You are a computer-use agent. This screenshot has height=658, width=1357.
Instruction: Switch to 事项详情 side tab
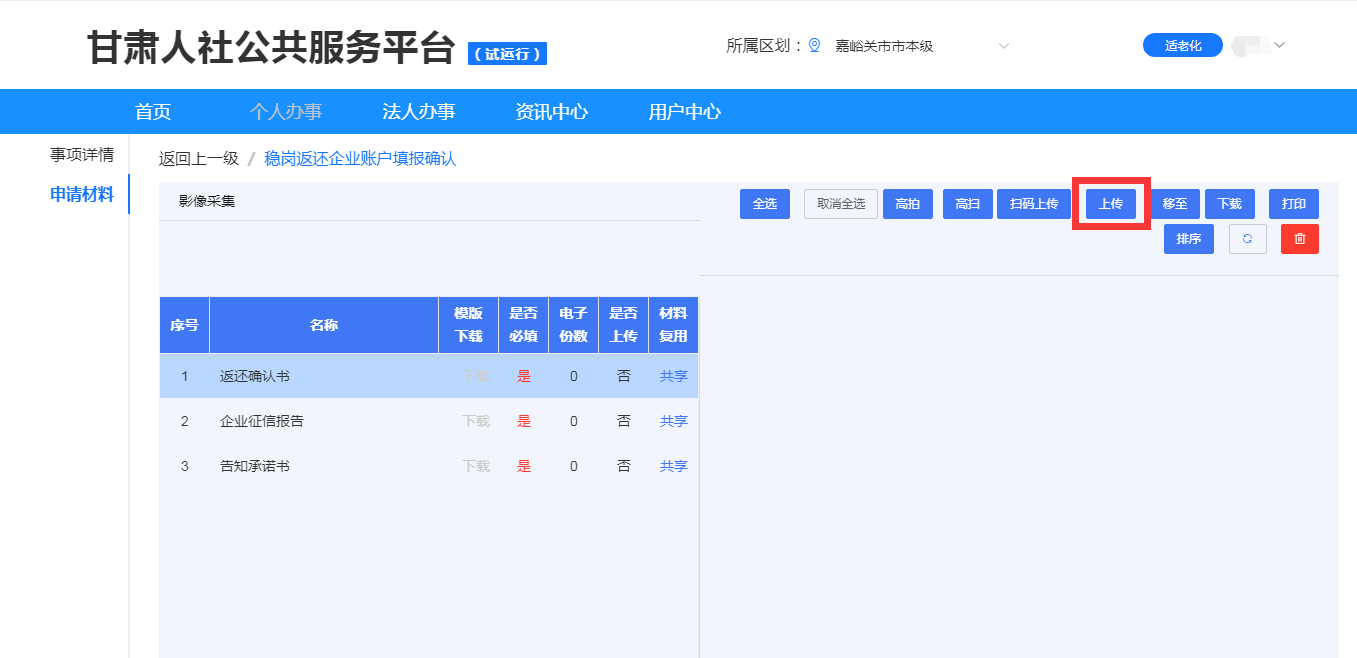pos(82,155)
